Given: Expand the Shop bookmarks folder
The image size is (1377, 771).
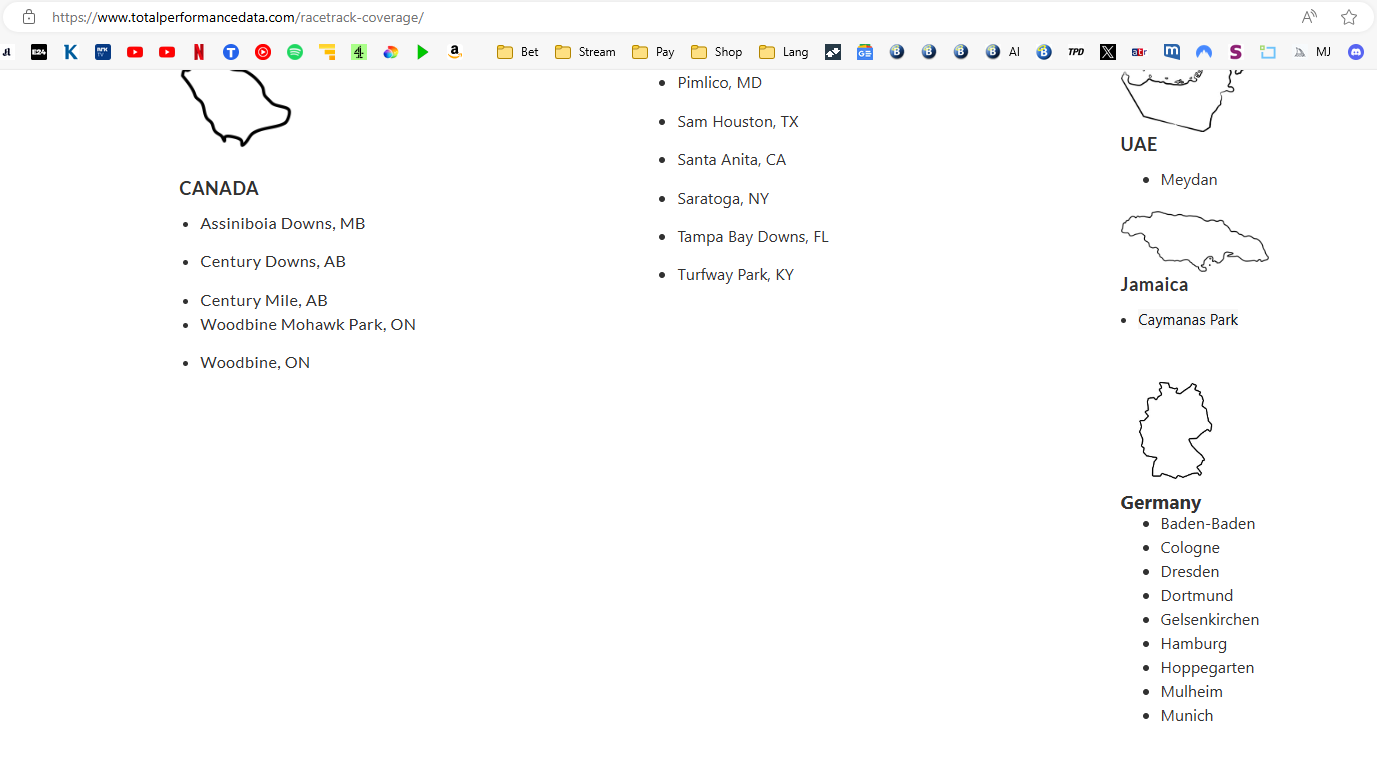Looking at the screenshot, I should (716, 52).
